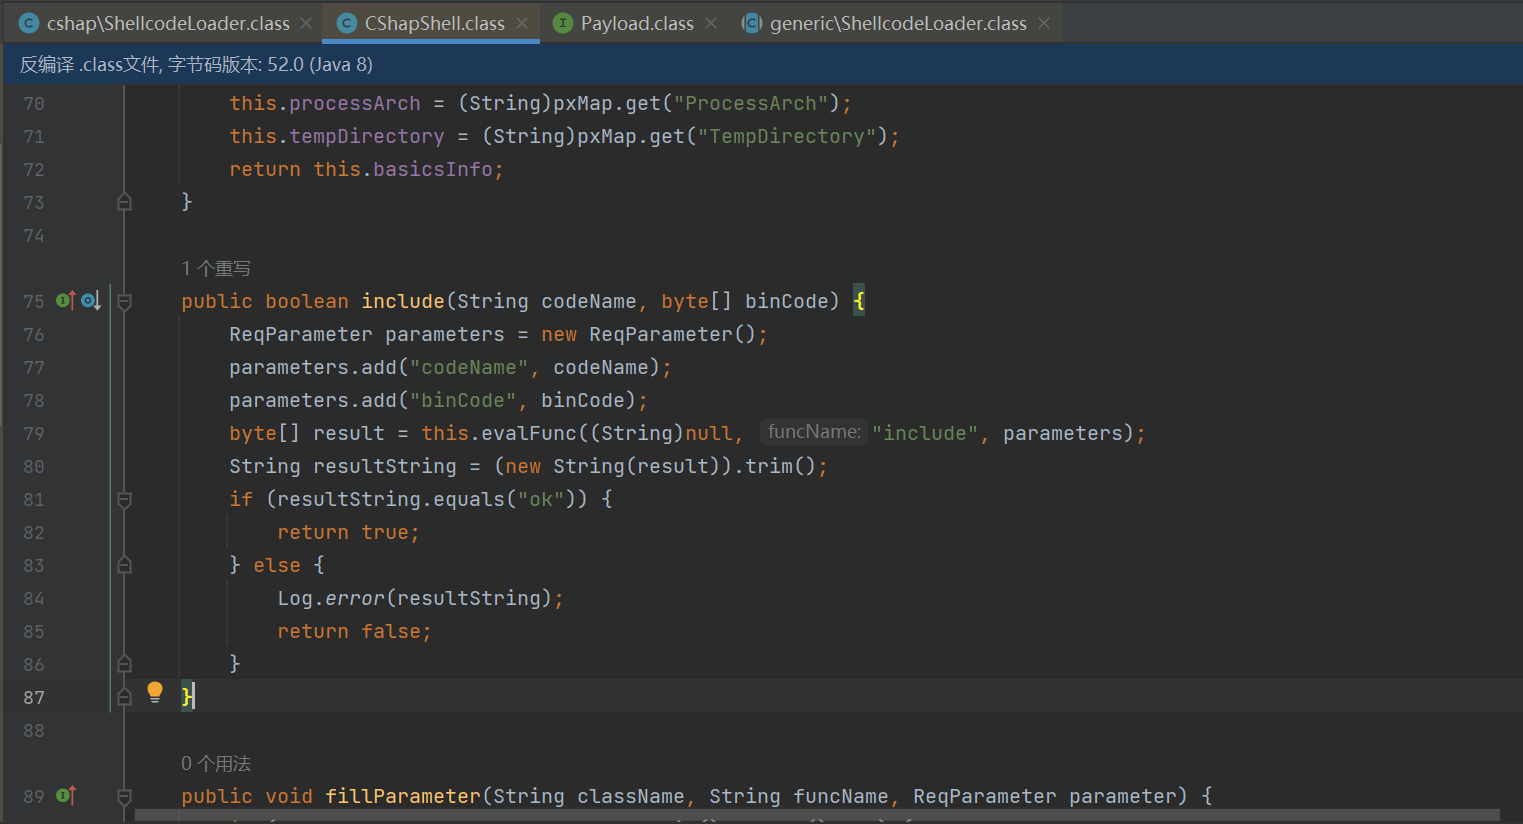
Task: Click the yellow lightbulb intention icon
Action: 155,691
